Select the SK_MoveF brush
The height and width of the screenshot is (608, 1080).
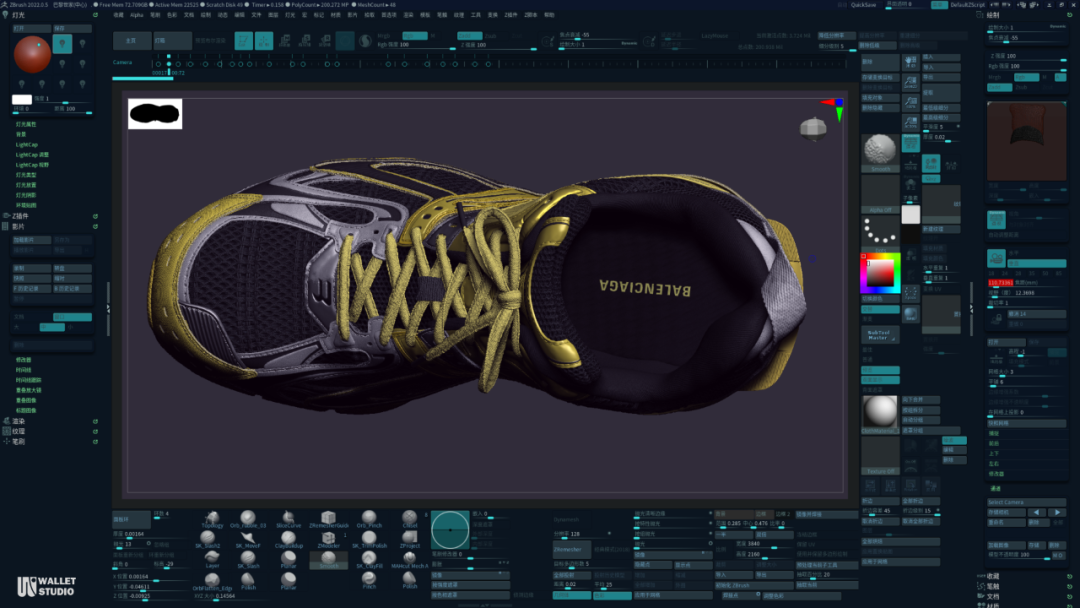coord(248,539)
